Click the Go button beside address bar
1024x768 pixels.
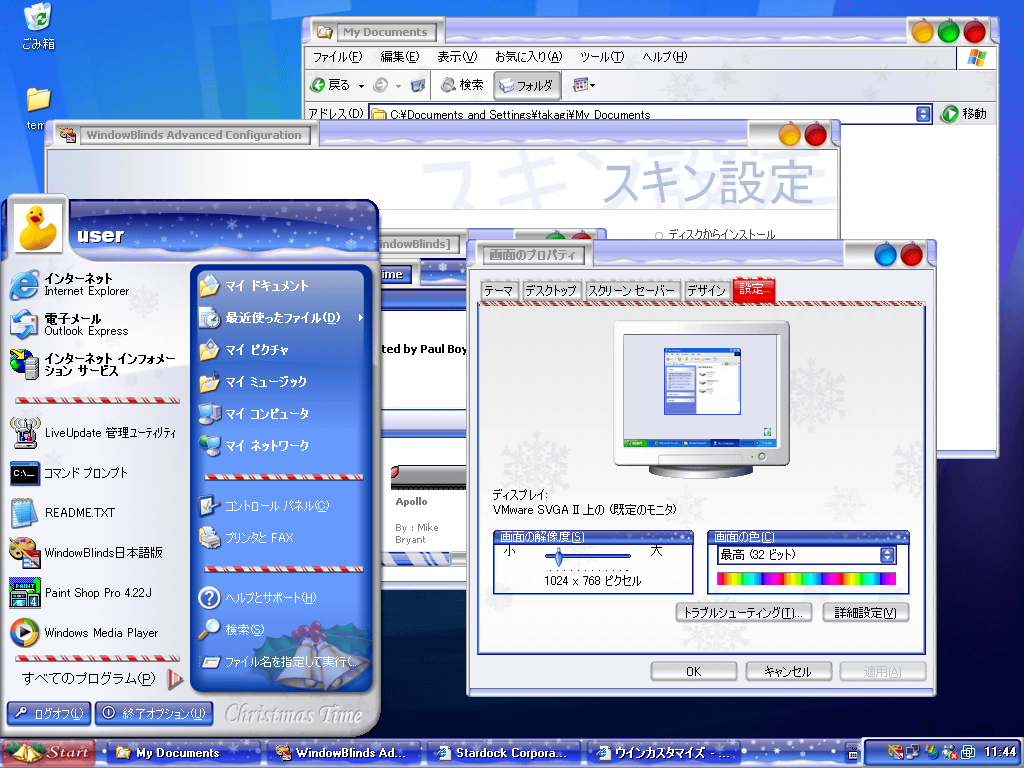(x=964, y=114)
